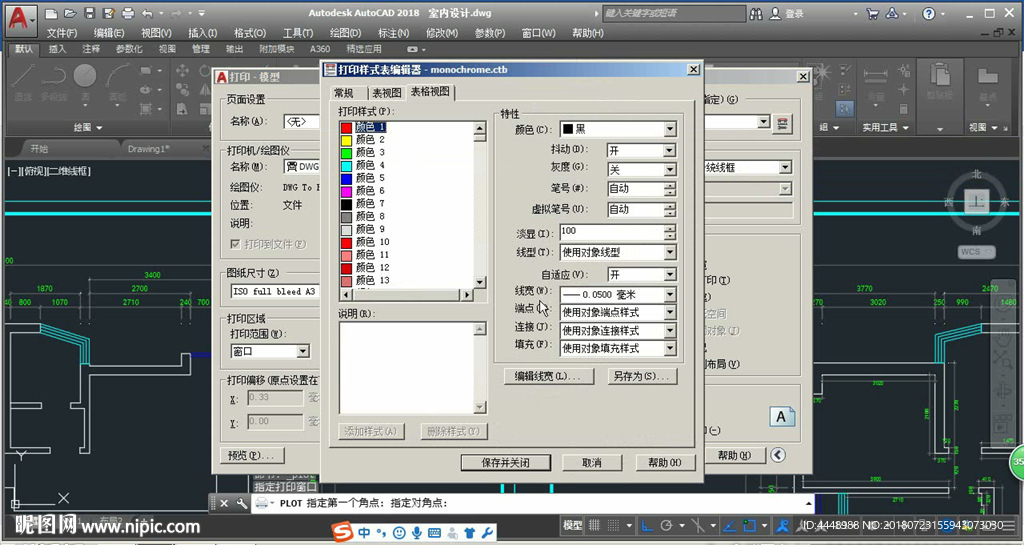Click the Sogou microphone voice input icon
1024x545 pixels.
pyautogui.click(x=417, y=533)
